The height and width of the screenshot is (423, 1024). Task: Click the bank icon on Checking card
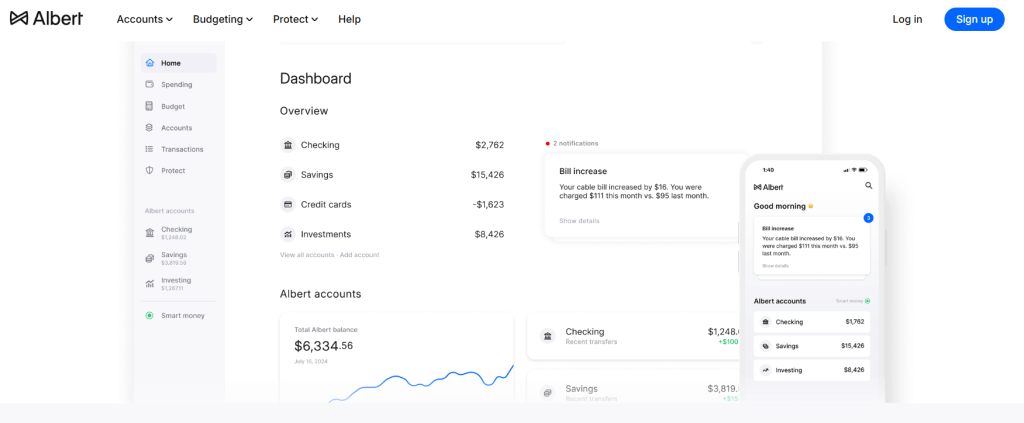[547, 336]
